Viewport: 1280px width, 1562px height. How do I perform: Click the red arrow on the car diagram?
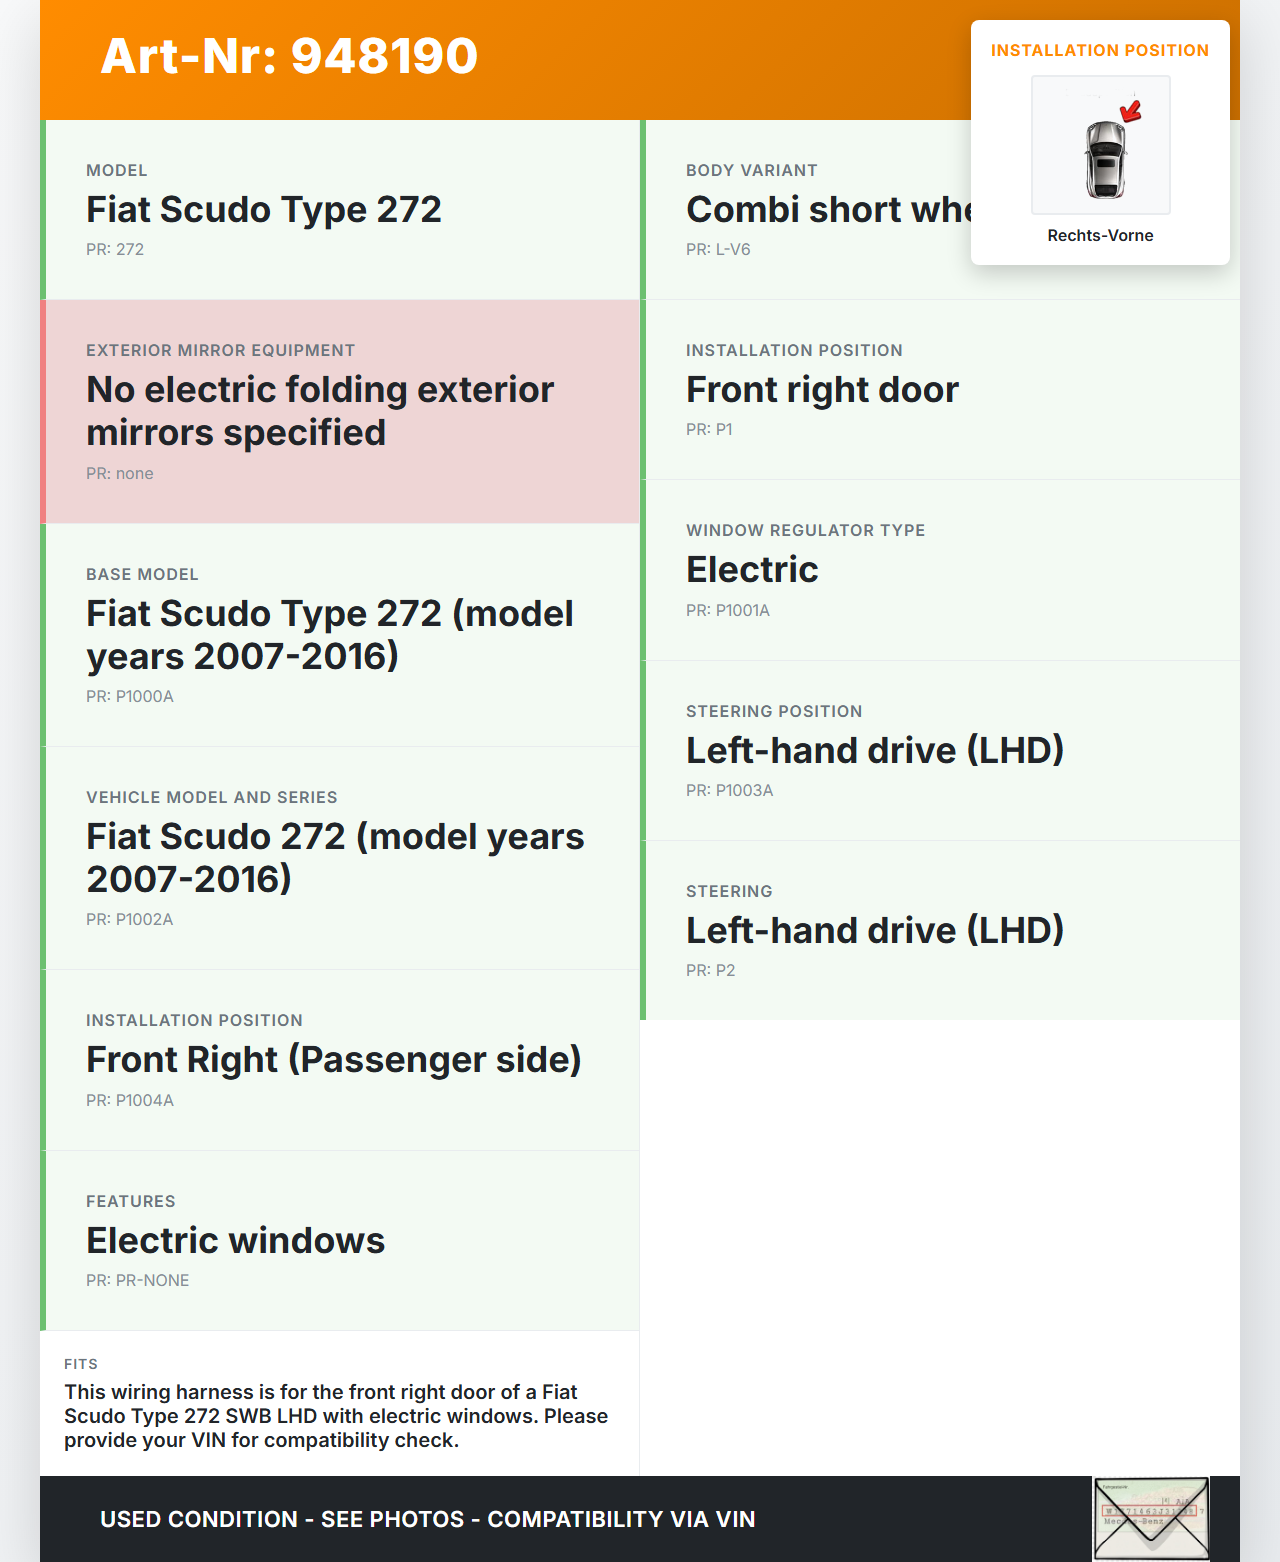tap(1131, 111)
